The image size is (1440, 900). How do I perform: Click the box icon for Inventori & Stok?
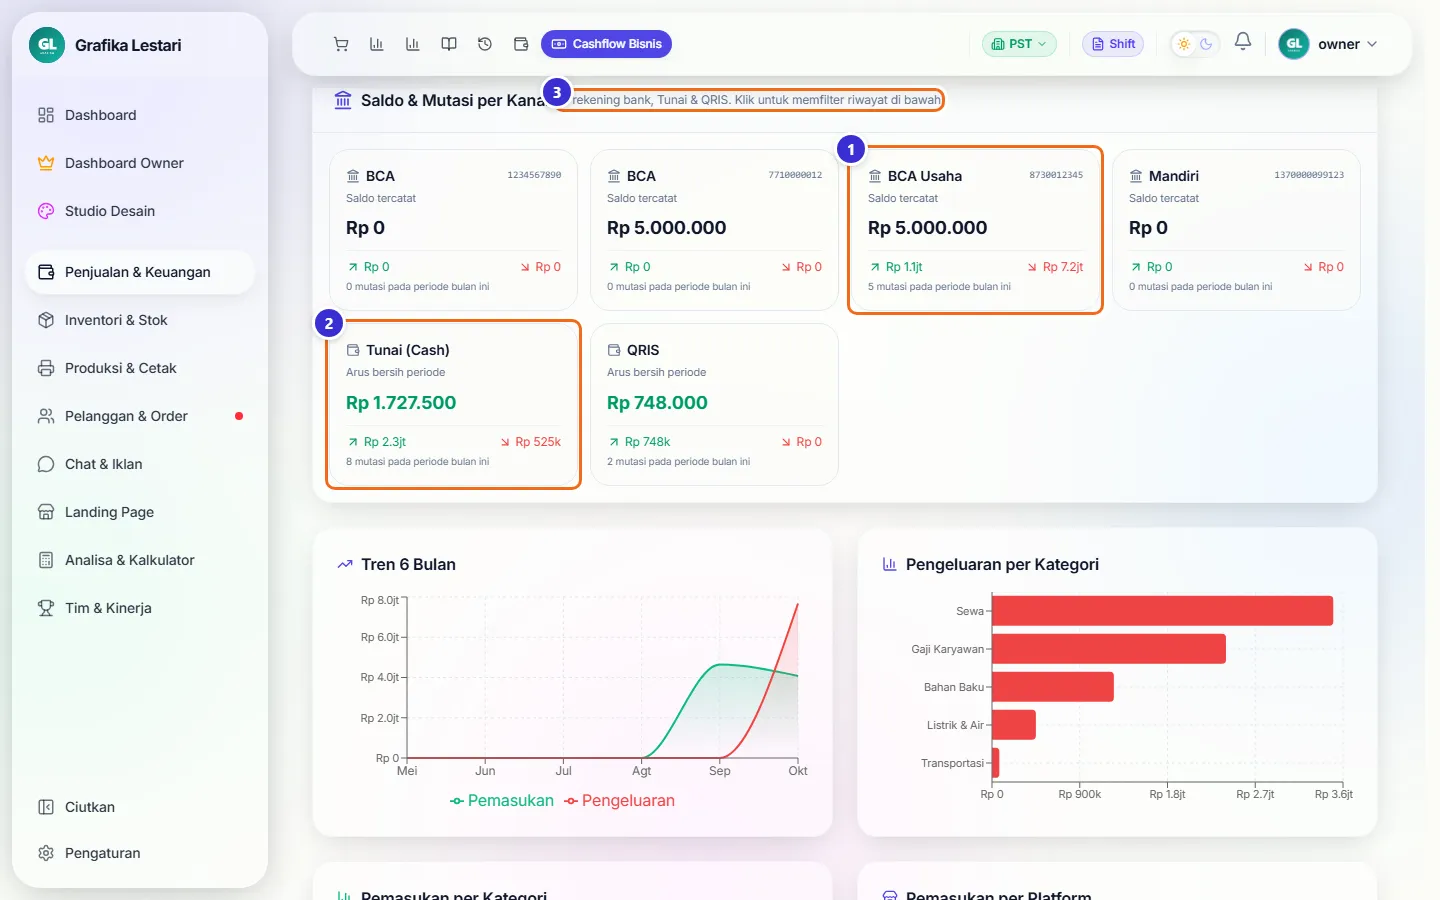(46, 320)
